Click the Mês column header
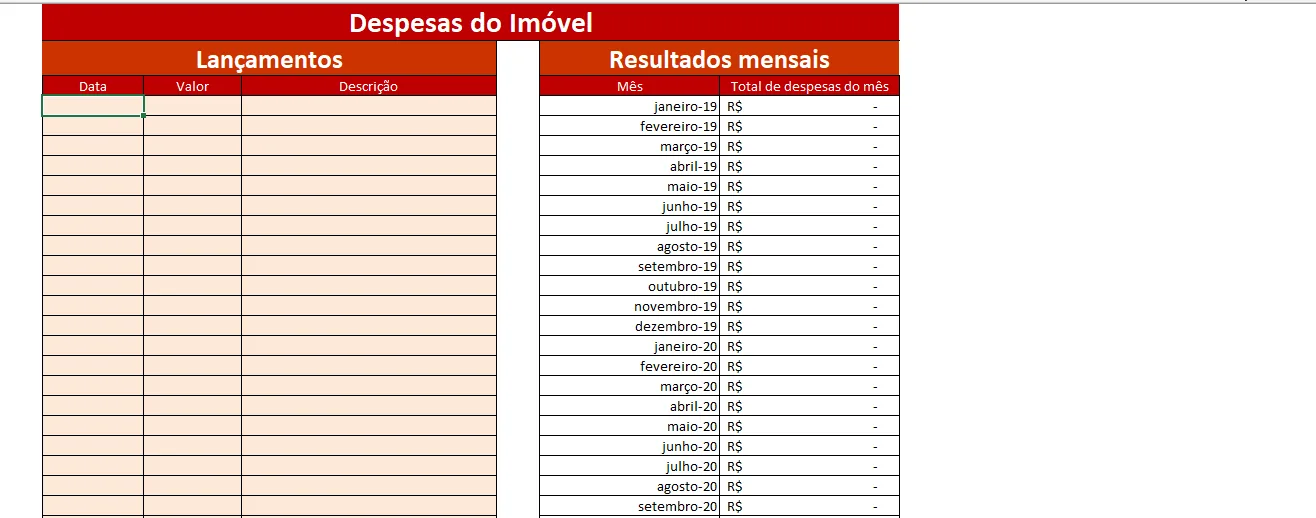1316x518 pixels. 630,86
